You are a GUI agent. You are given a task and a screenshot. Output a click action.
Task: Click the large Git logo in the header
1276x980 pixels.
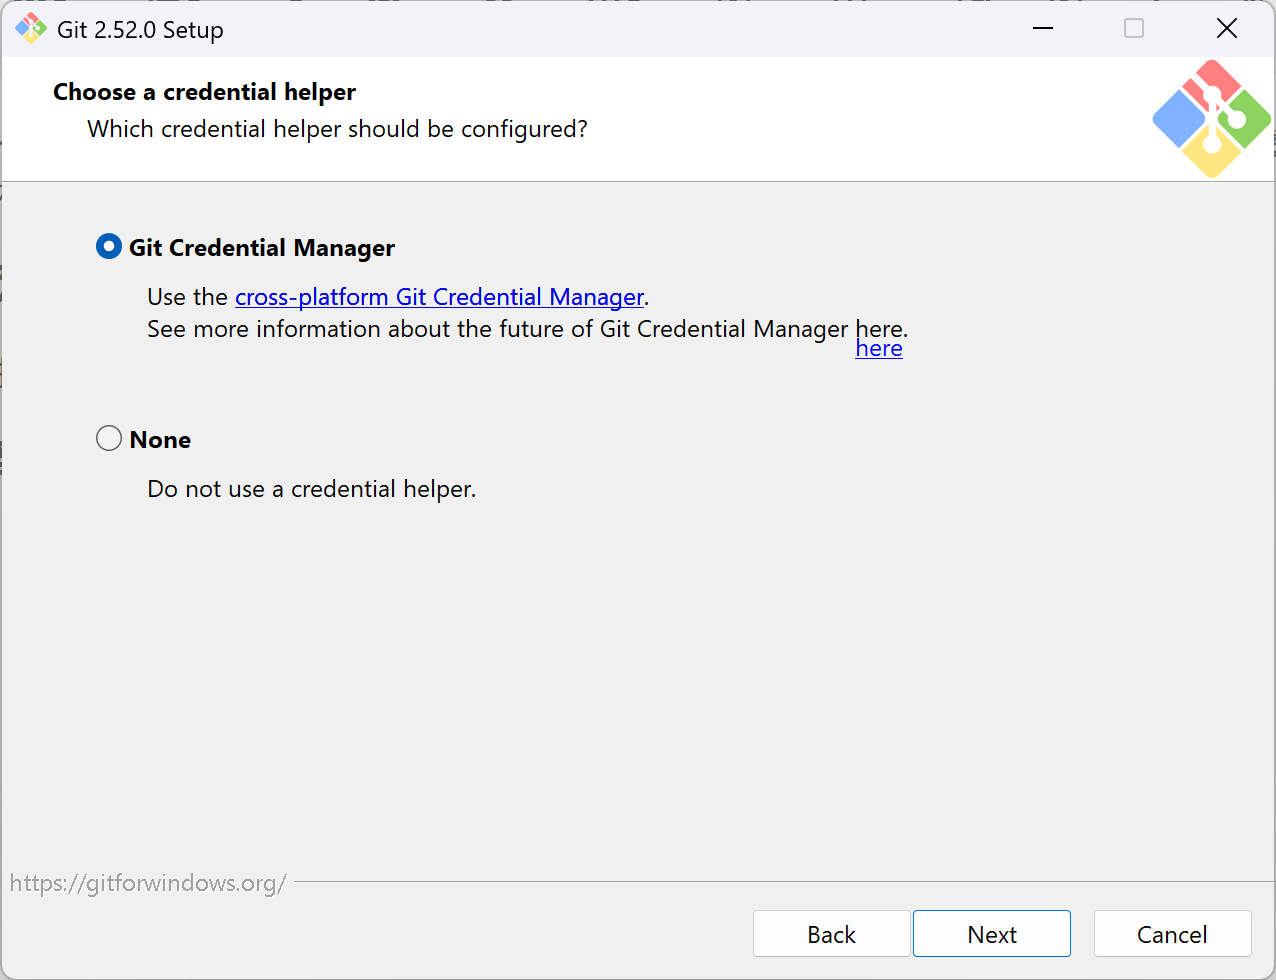pyautogui.click(x=1211, y=119)
